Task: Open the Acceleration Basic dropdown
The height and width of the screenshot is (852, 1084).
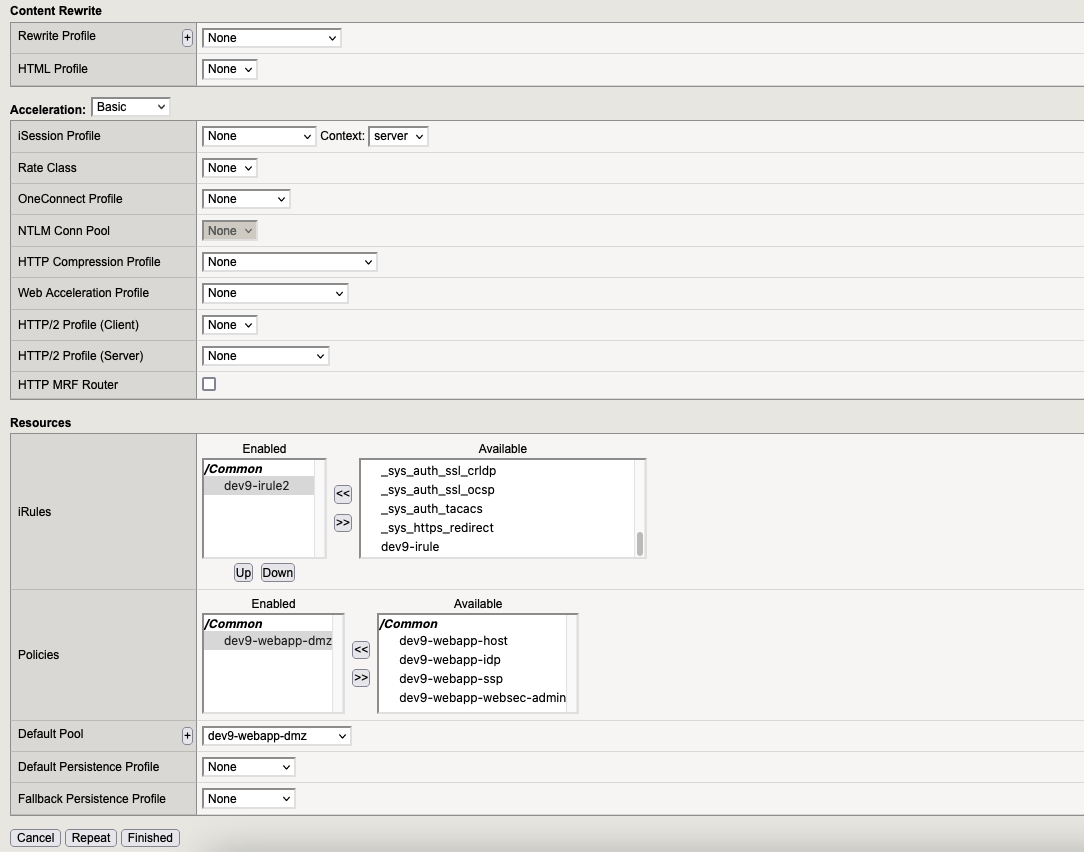Action: point(131,107)
